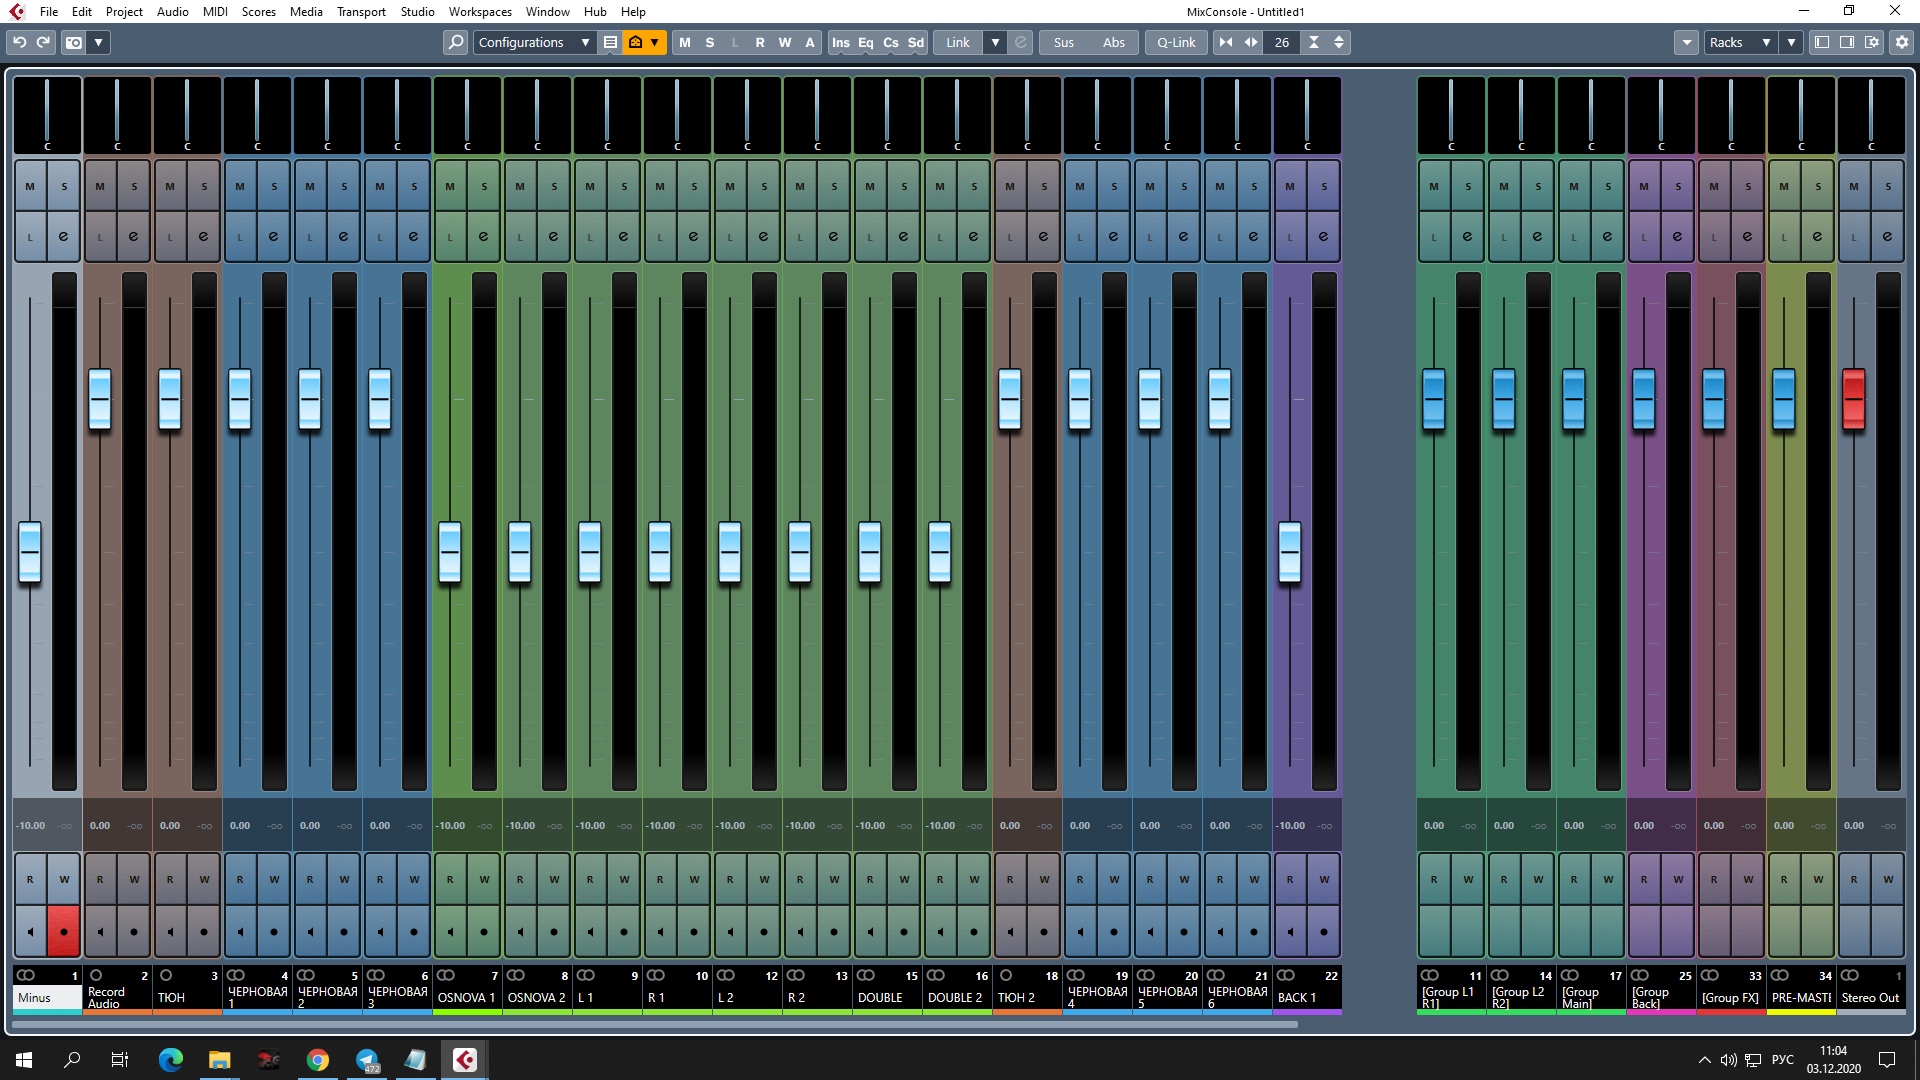Screen dimensions: 1920x1080
Task: Expand the Link options dropdown arrow
Action: tap(994, 42)
